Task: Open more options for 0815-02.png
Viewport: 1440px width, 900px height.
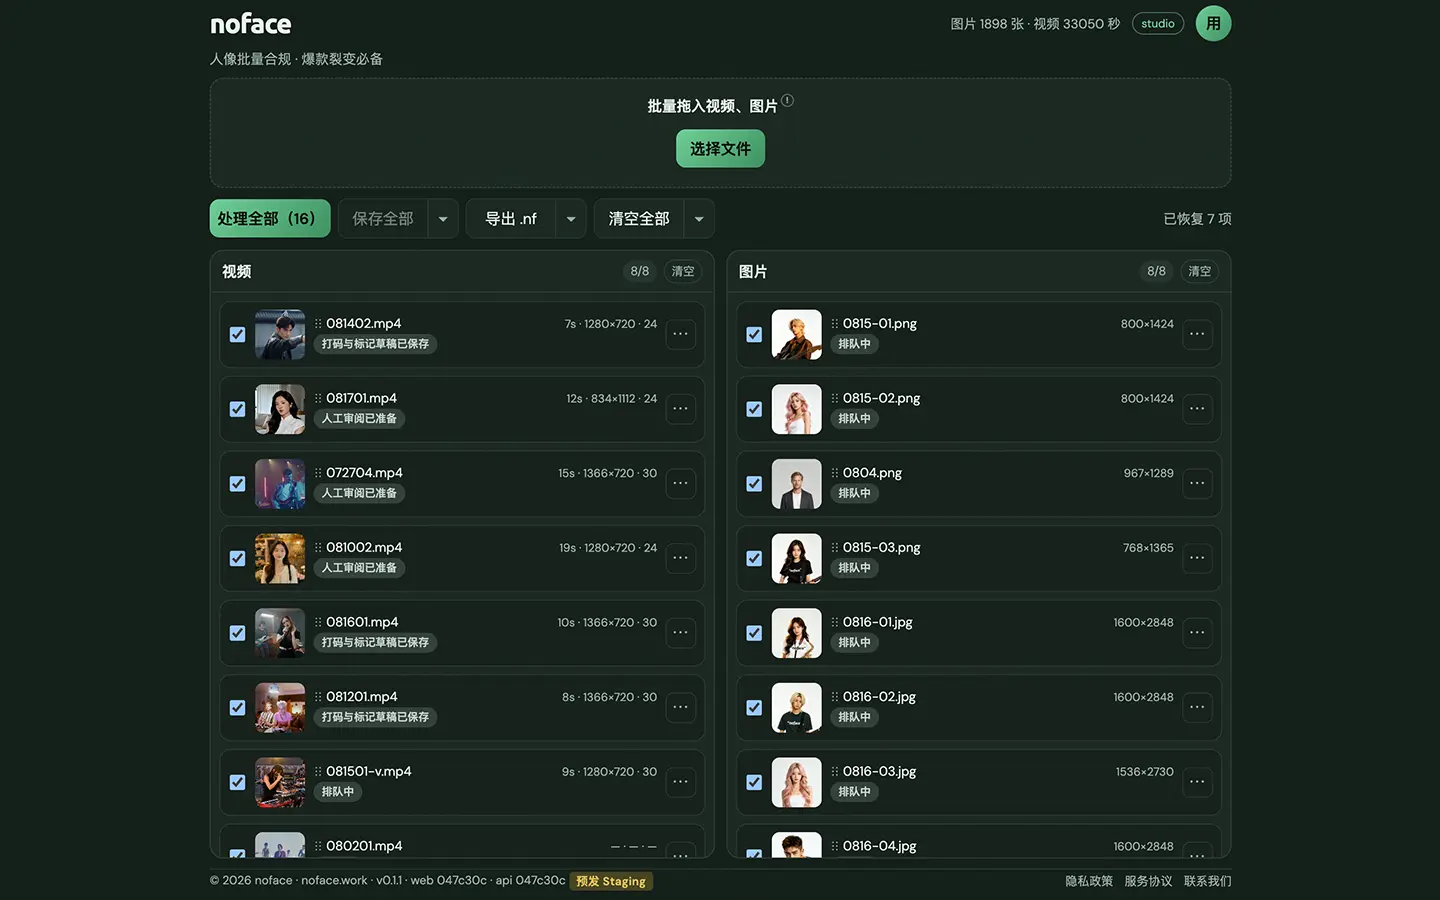Action: pyautogui.click(x=1197, y=409)
